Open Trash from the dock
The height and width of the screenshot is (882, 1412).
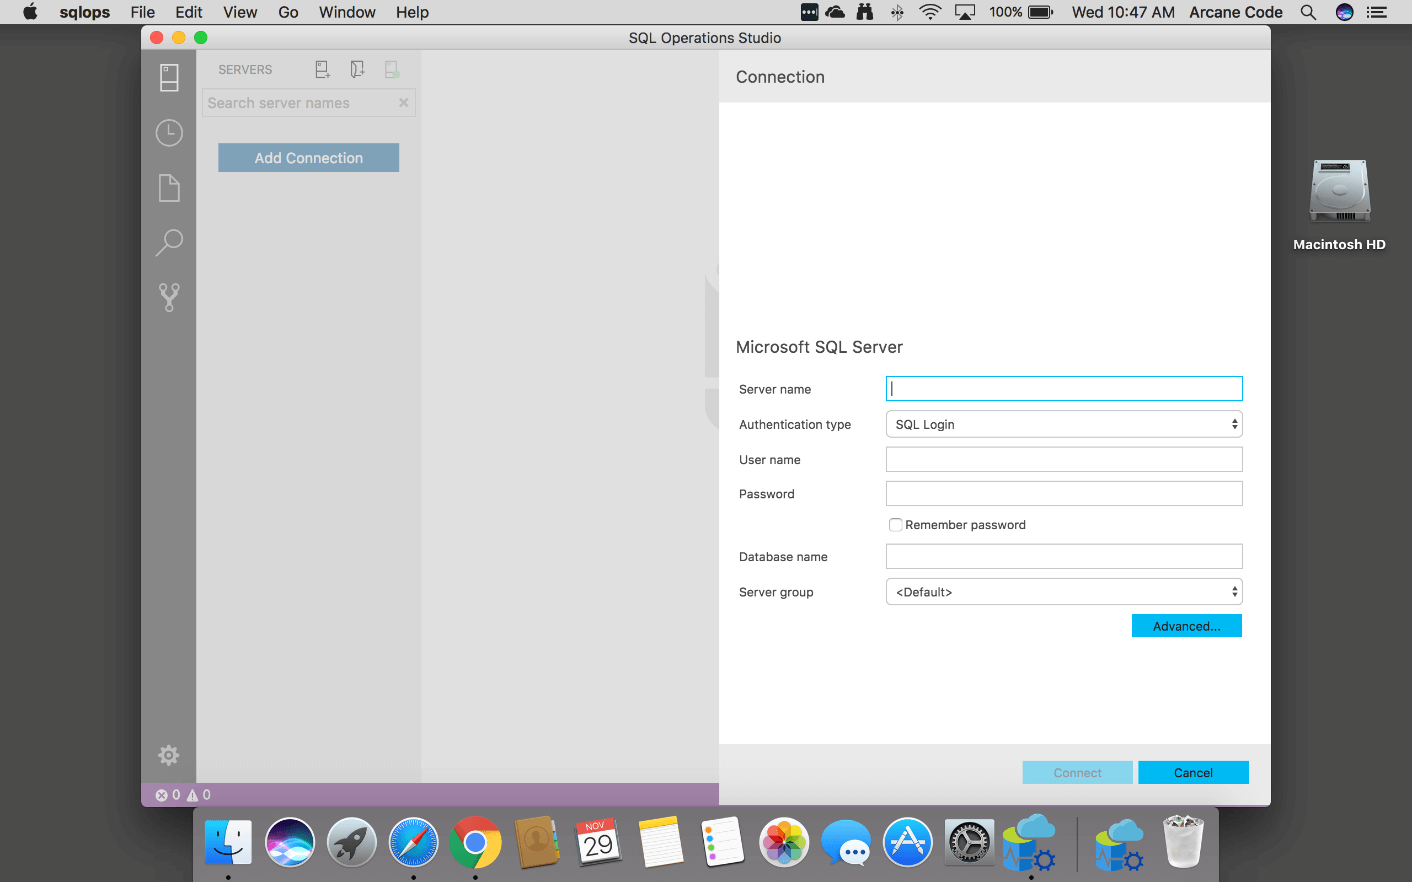point(1183,842)
